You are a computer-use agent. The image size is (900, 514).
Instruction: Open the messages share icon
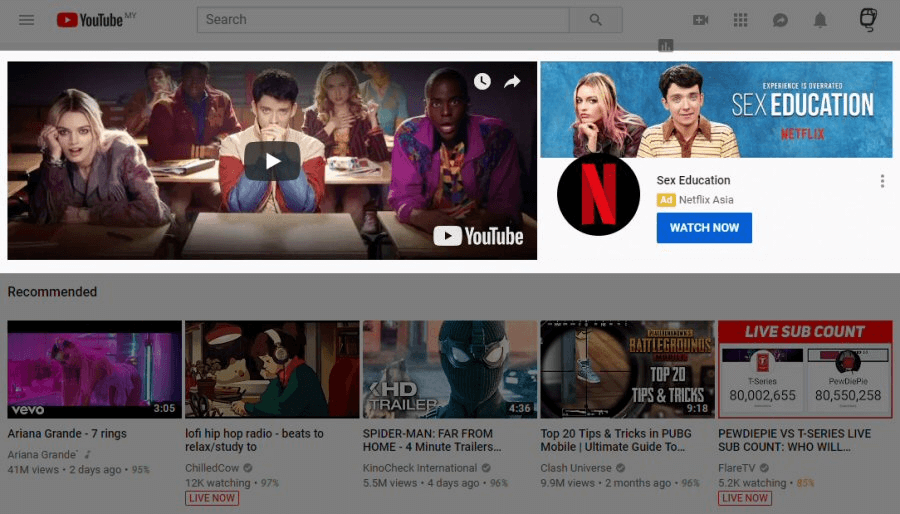(781, 20)
